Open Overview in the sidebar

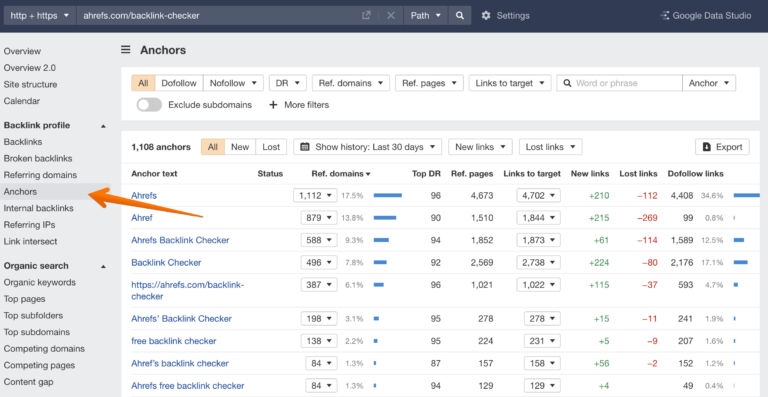point(22,51)
